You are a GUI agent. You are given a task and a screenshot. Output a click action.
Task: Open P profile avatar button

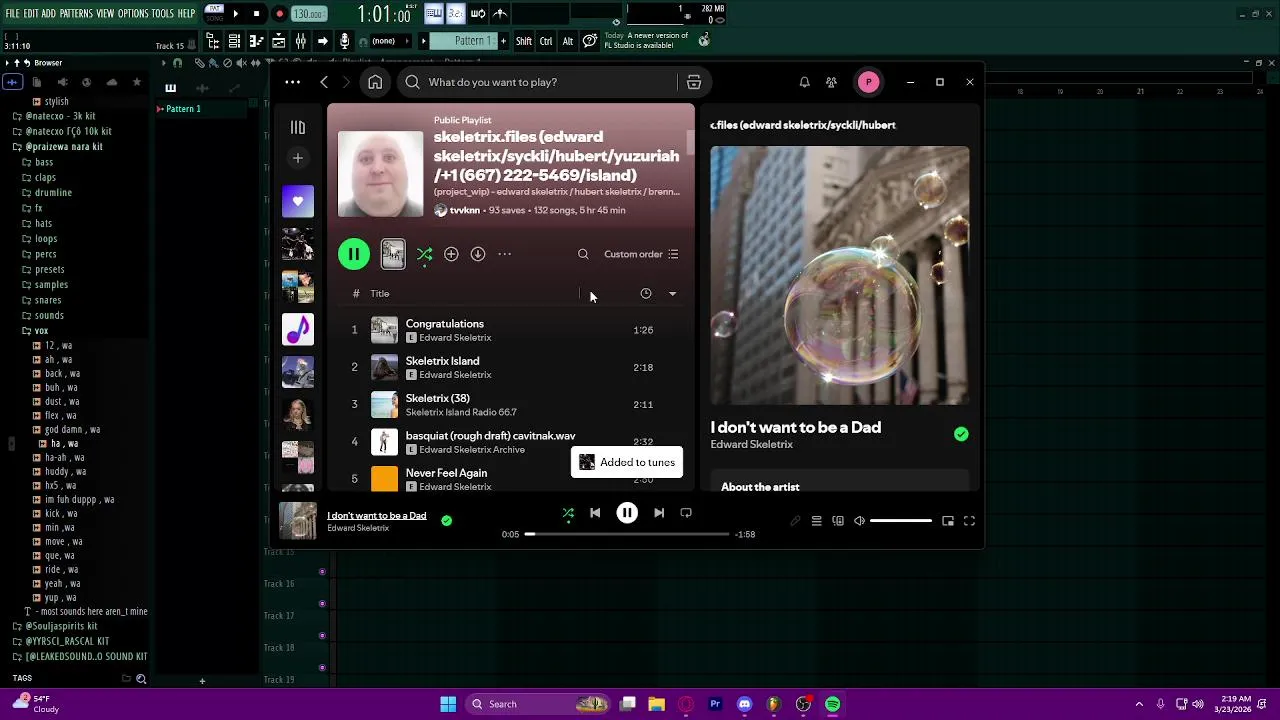868,82
